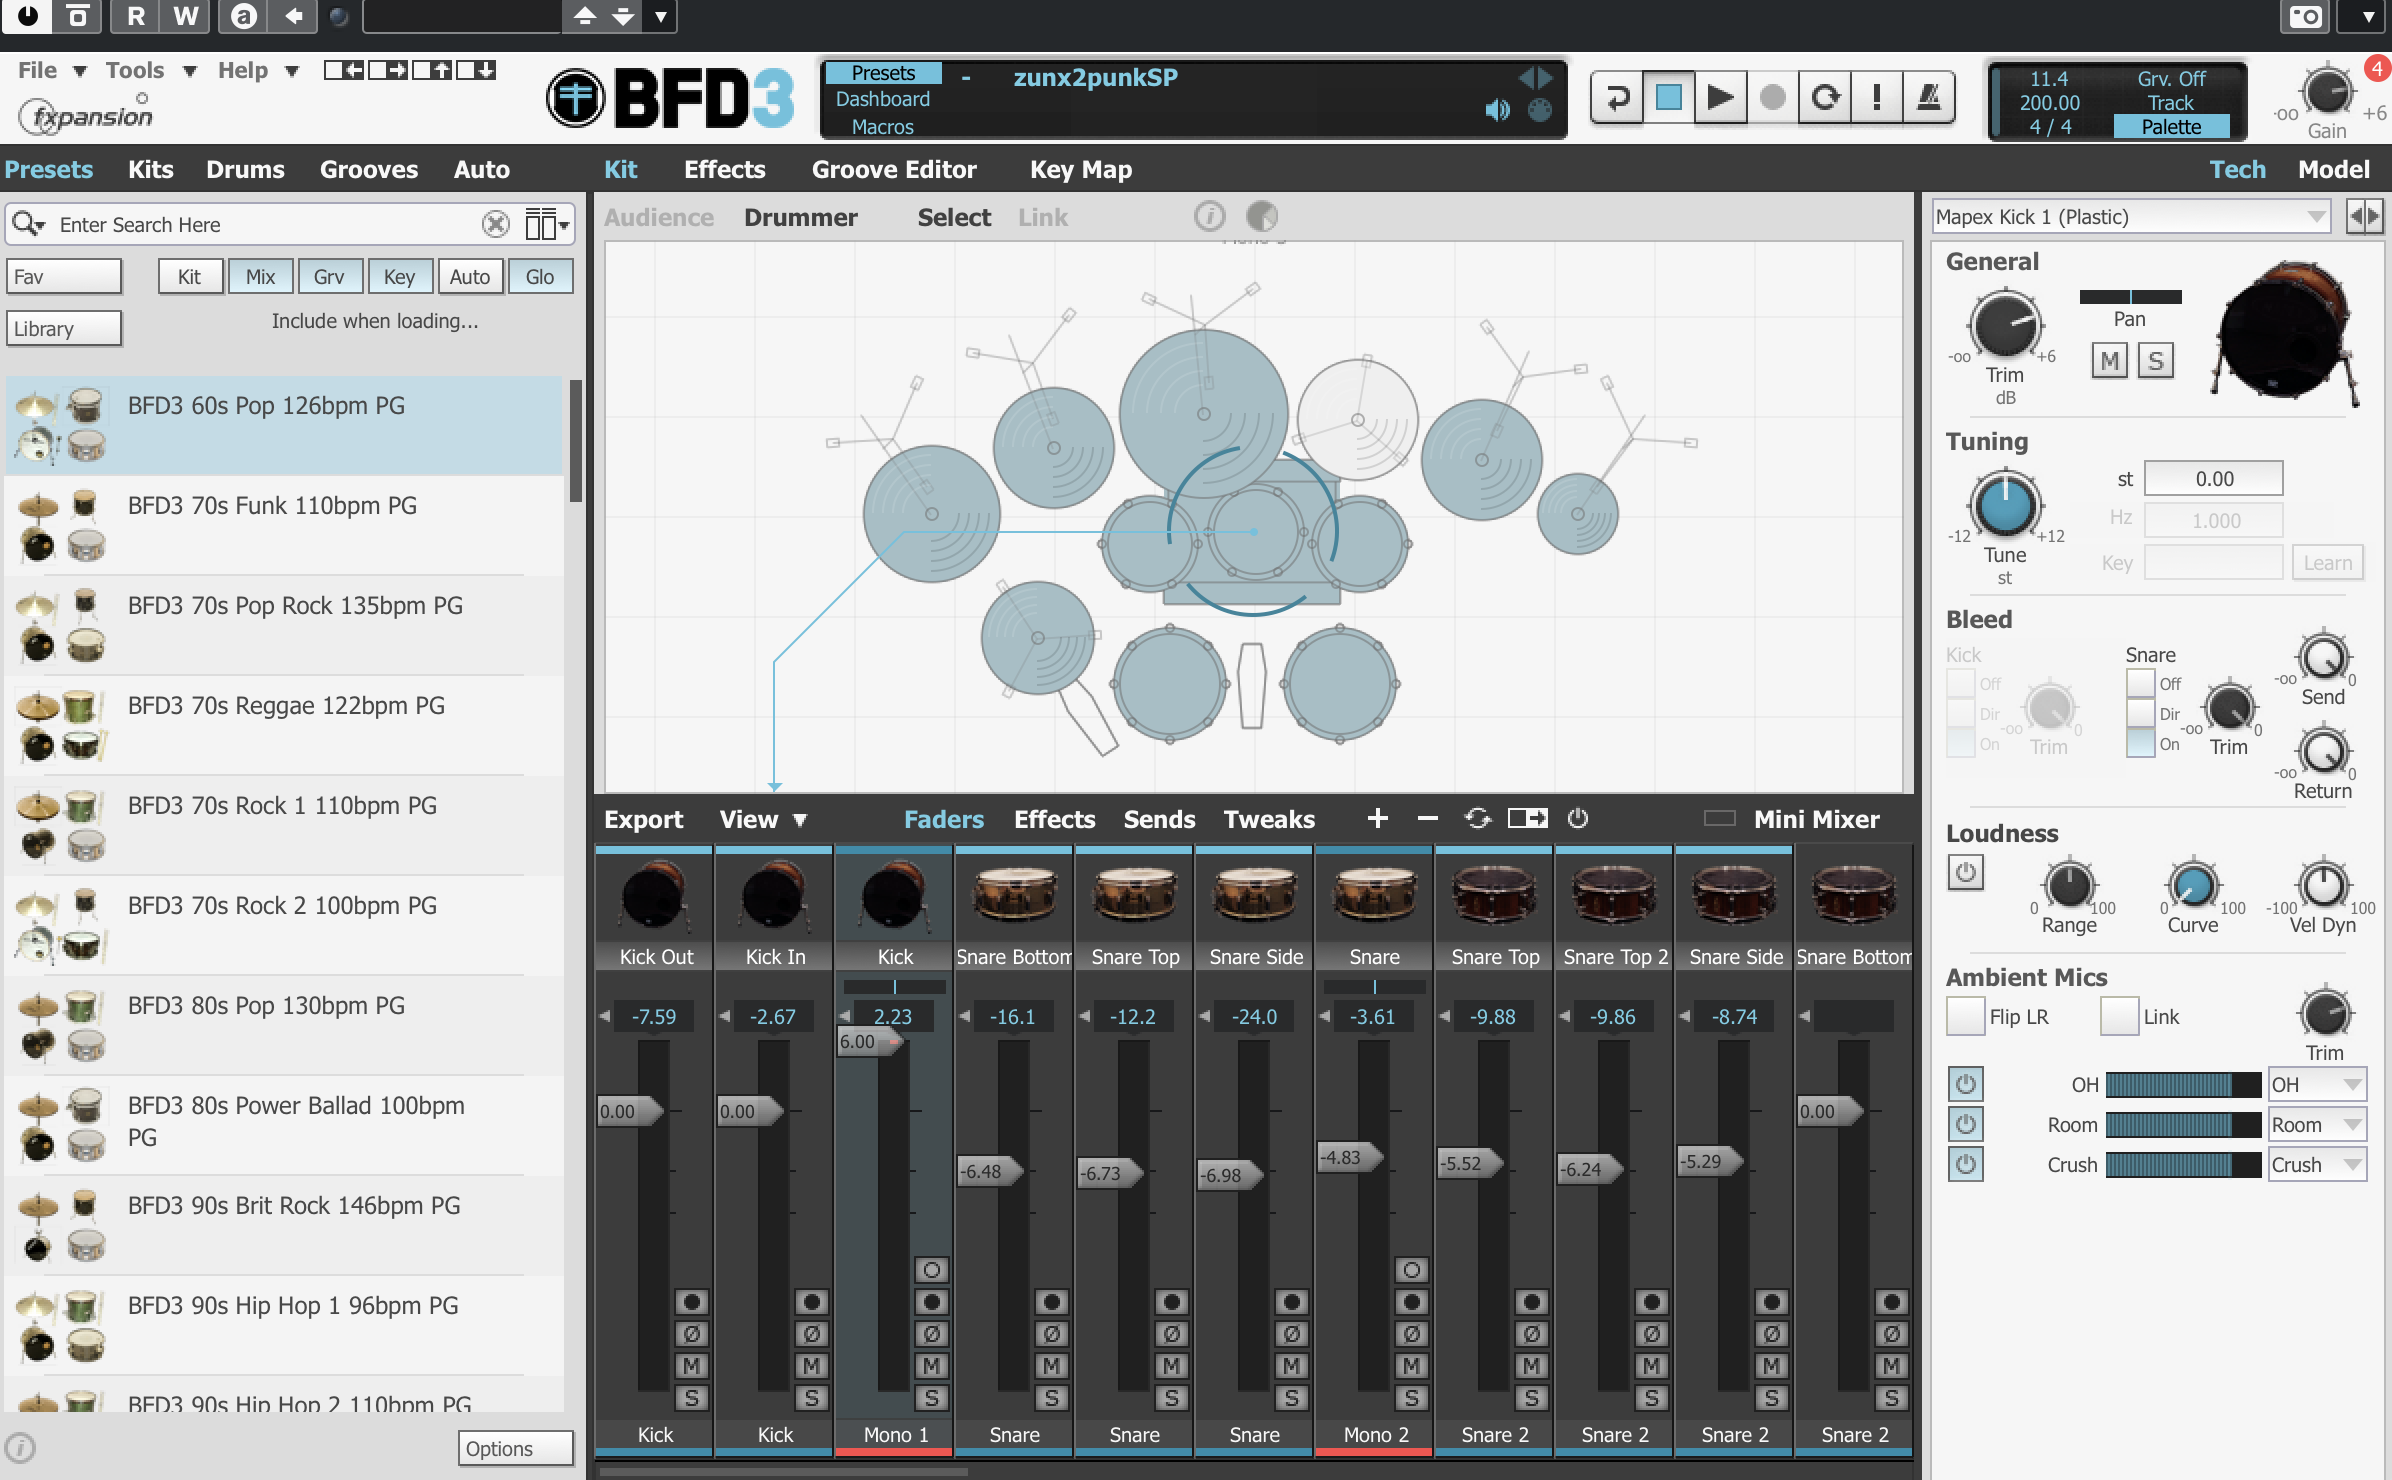Click the audio preview speaker icon
Screen dimensions: 2392x1480
[x=1497, y=110]
